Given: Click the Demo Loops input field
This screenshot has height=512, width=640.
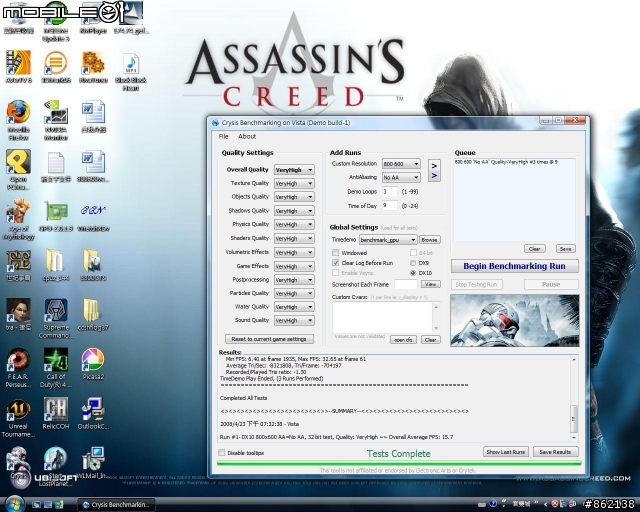Looking at the screenshot, I should pyautogui.click(x=389, y=191).
